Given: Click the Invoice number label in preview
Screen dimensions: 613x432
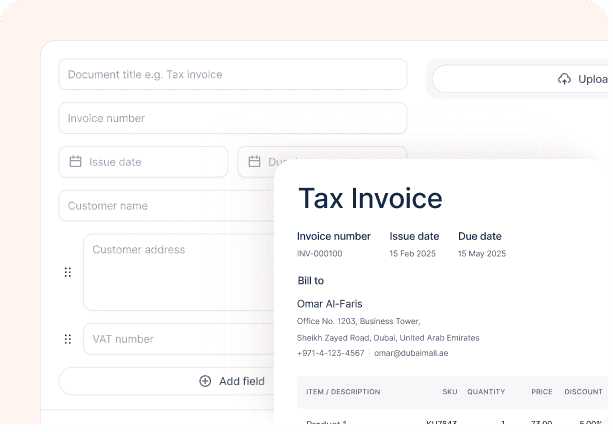Looking at the screenshot, I should pyautogui.click(x=334, y=236).
